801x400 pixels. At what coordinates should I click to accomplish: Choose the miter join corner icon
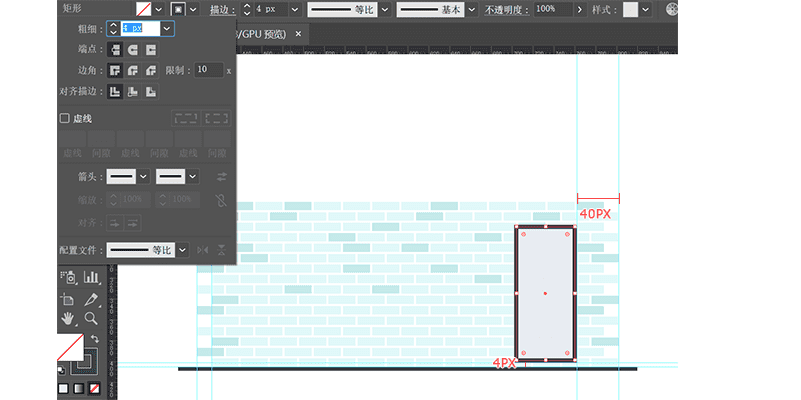pos(115,70)
